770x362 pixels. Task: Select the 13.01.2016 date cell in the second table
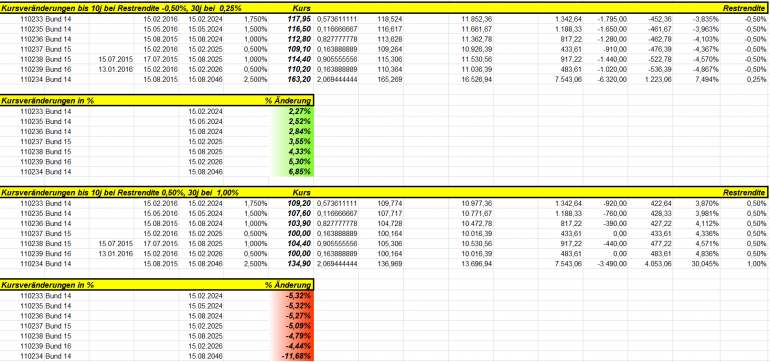tap(111, 253)
